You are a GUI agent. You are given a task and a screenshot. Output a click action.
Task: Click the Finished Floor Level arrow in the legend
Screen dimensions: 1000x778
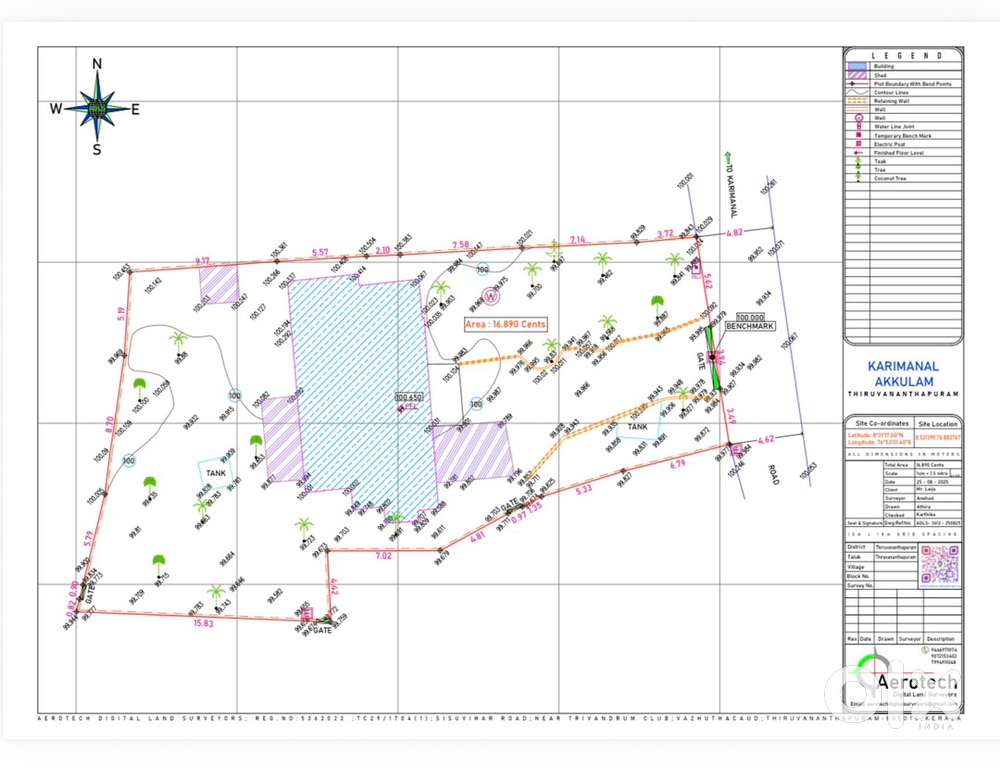tap(858, 153)
